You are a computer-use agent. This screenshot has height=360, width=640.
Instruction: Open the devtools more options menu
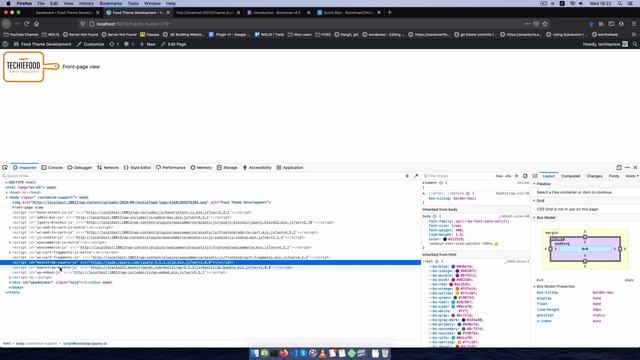(627, 168)
